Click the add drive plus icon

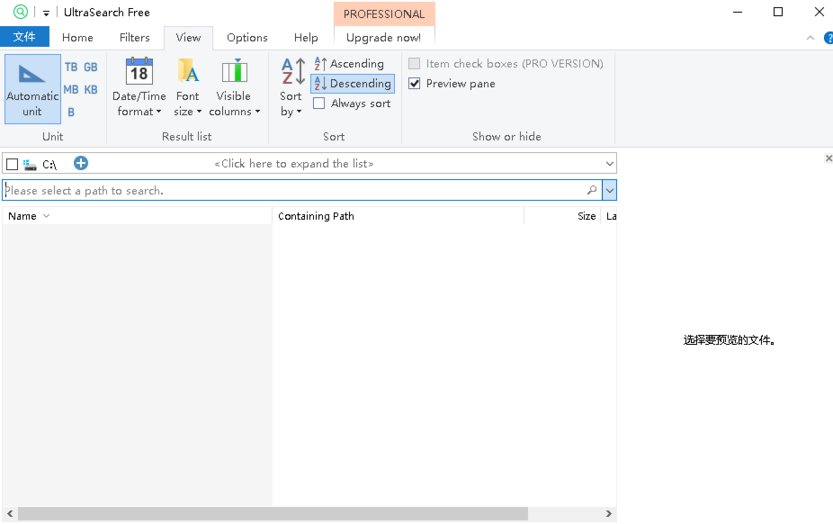pos(81,163)
